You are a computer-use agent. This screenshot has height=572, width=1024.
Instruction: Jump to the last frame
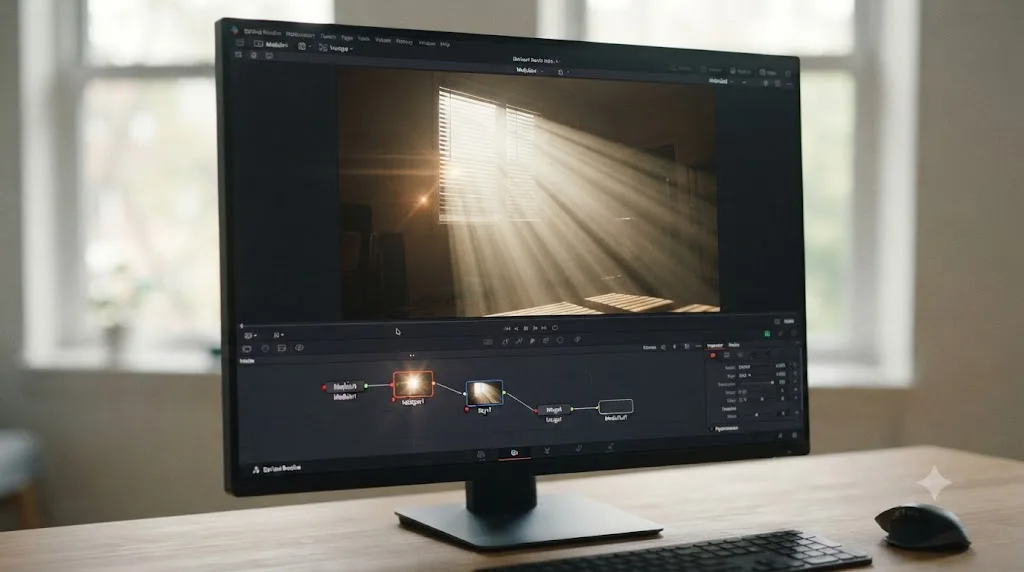pos(544,328)
